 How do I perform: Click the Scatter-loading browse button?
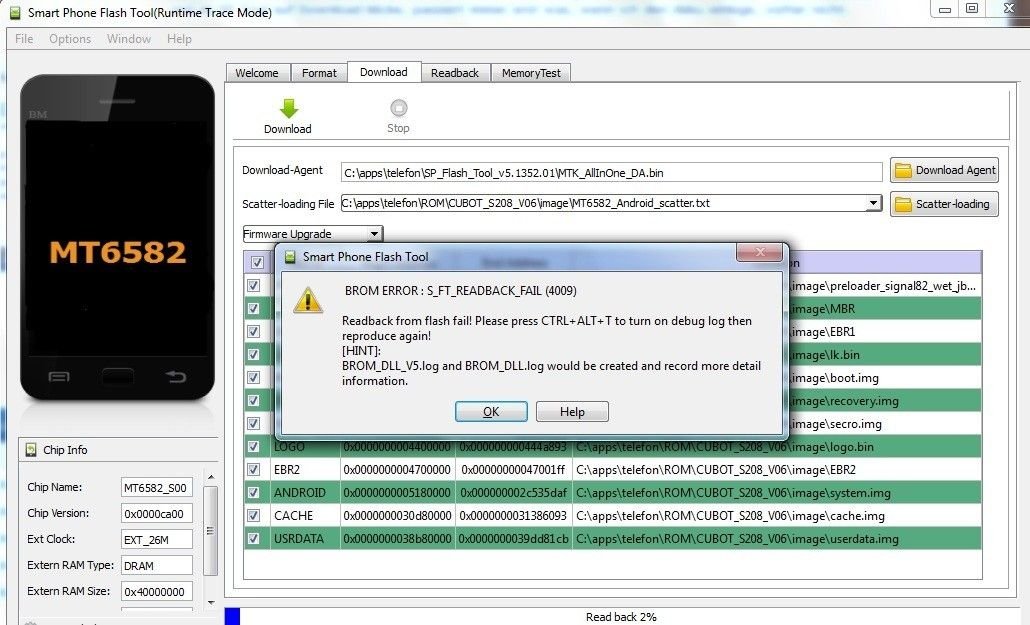[945, 204]
